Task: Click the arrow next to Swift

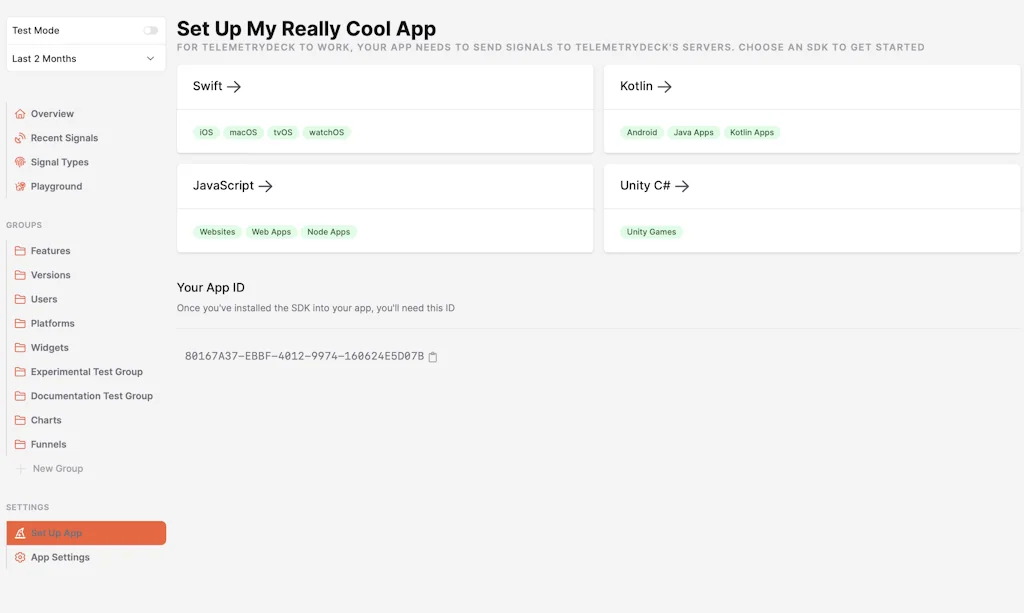Action: pyautogui.click(x=234, y=86)
